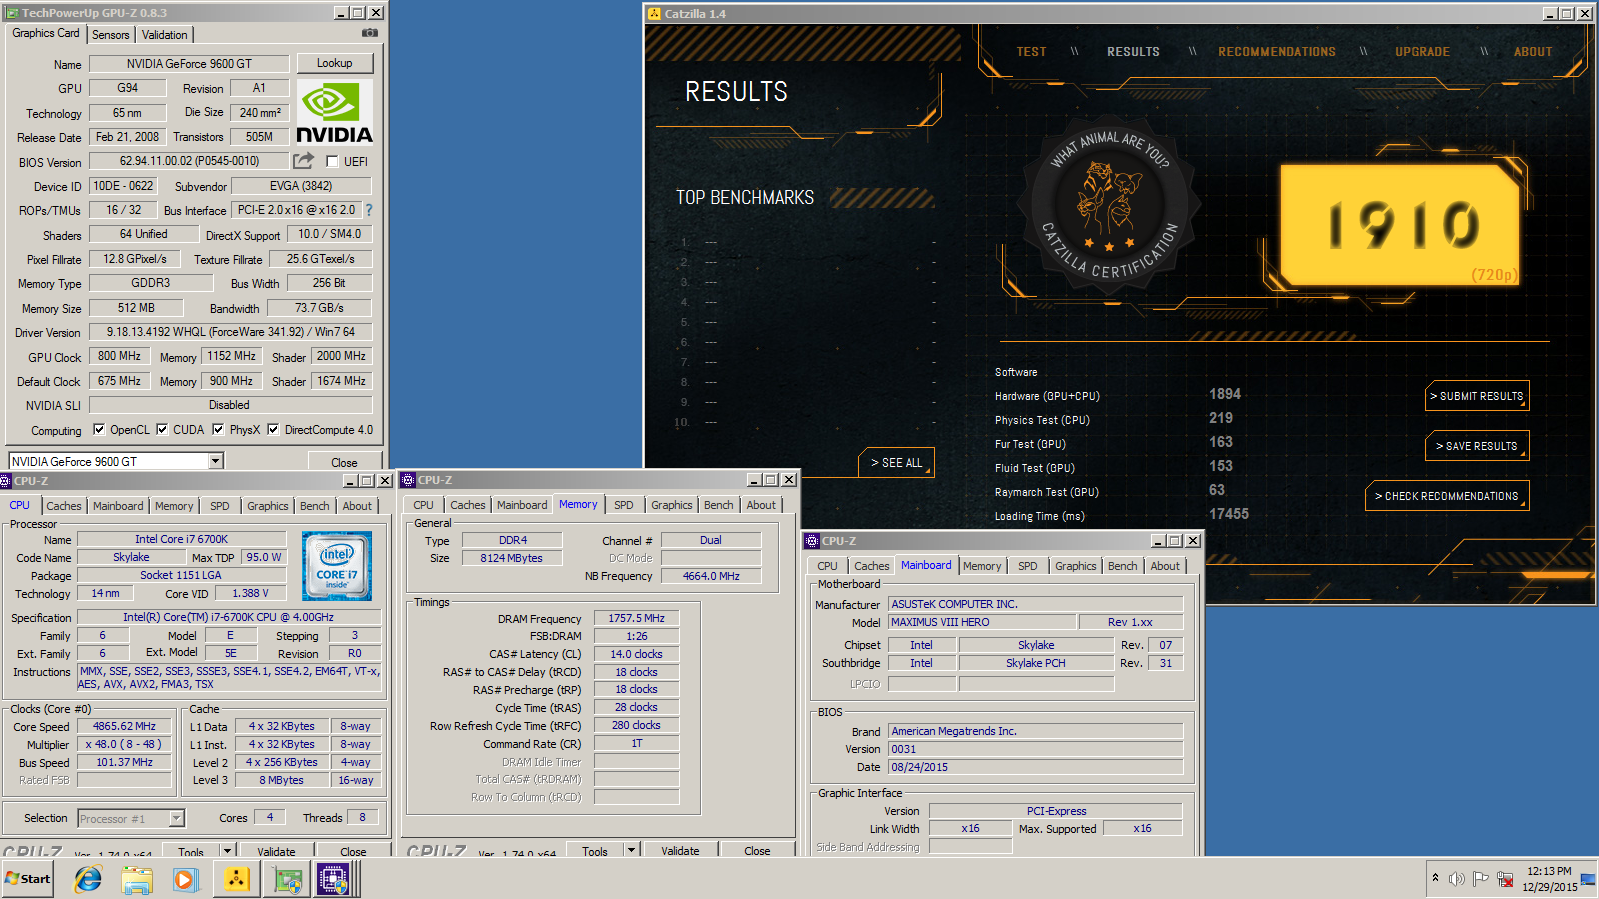Click the Intel Core i7 logo in CPU-Z
Image resolution: width=1599 pixels, height=899 pixels.
coord(337,566)
